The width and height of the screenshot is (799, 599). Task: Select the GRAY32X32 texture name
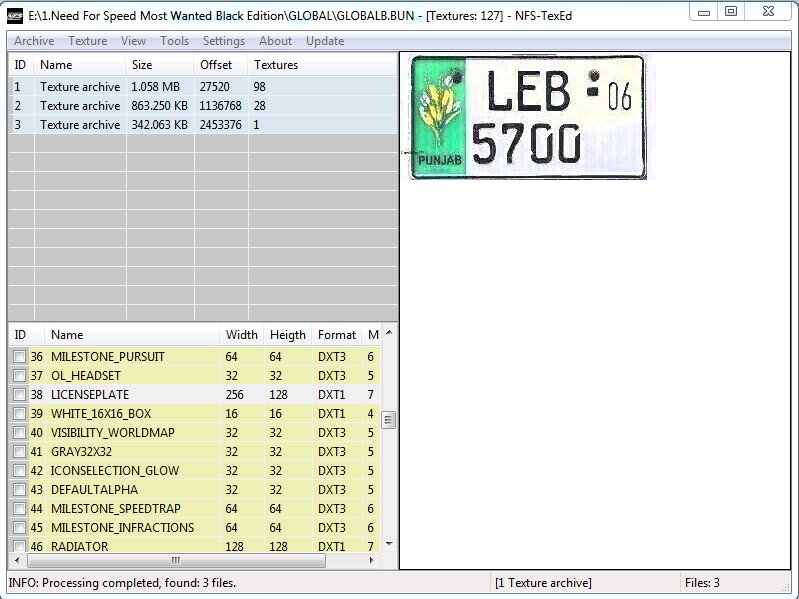point(81,451)
